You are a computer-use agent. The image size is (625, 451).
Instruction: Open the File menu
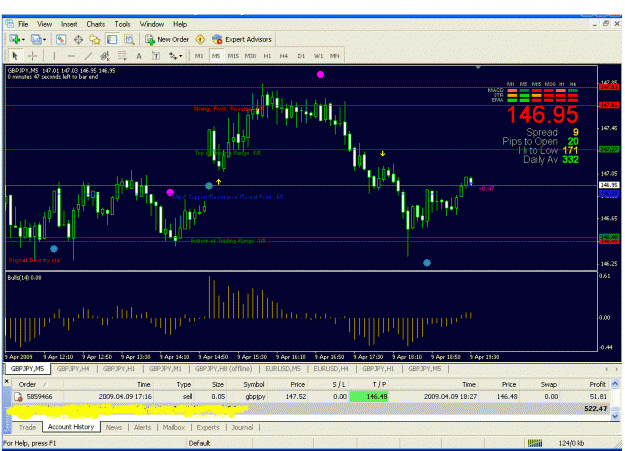click(23, 24)
